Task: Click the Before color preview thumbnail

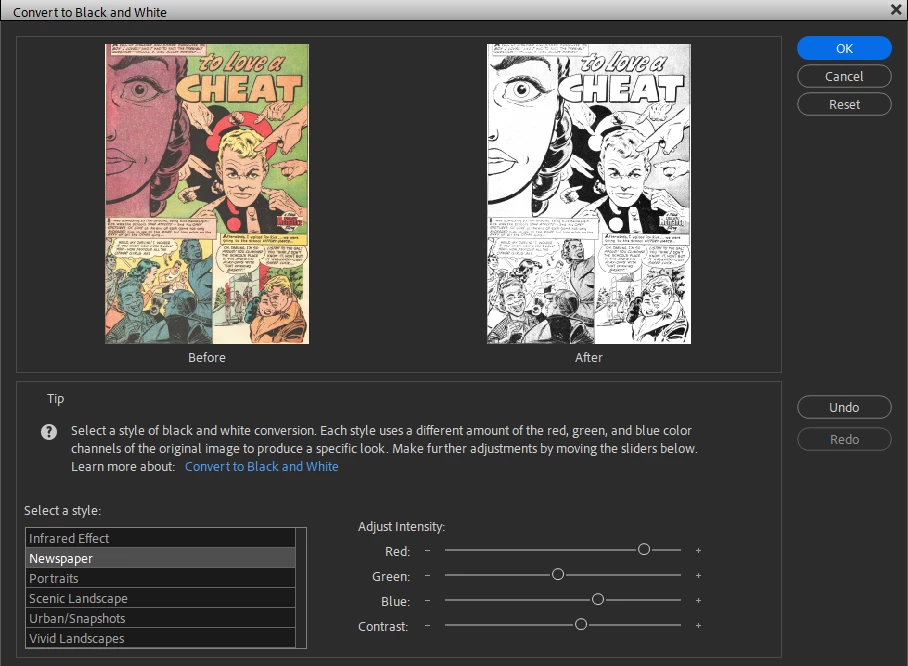Action: 207,194
